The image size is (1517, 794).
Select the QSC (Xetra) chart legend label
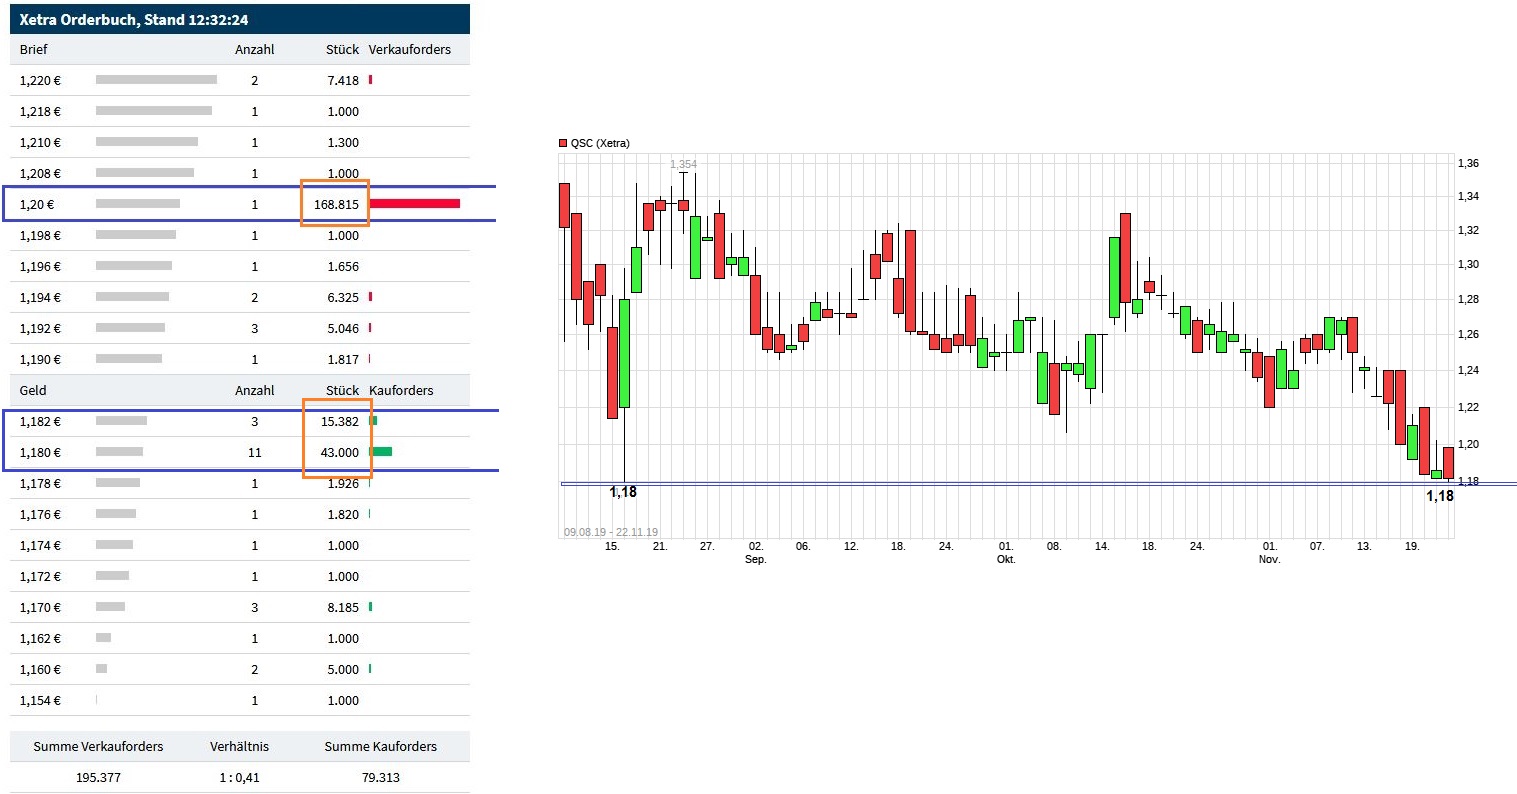coord(600,144)
